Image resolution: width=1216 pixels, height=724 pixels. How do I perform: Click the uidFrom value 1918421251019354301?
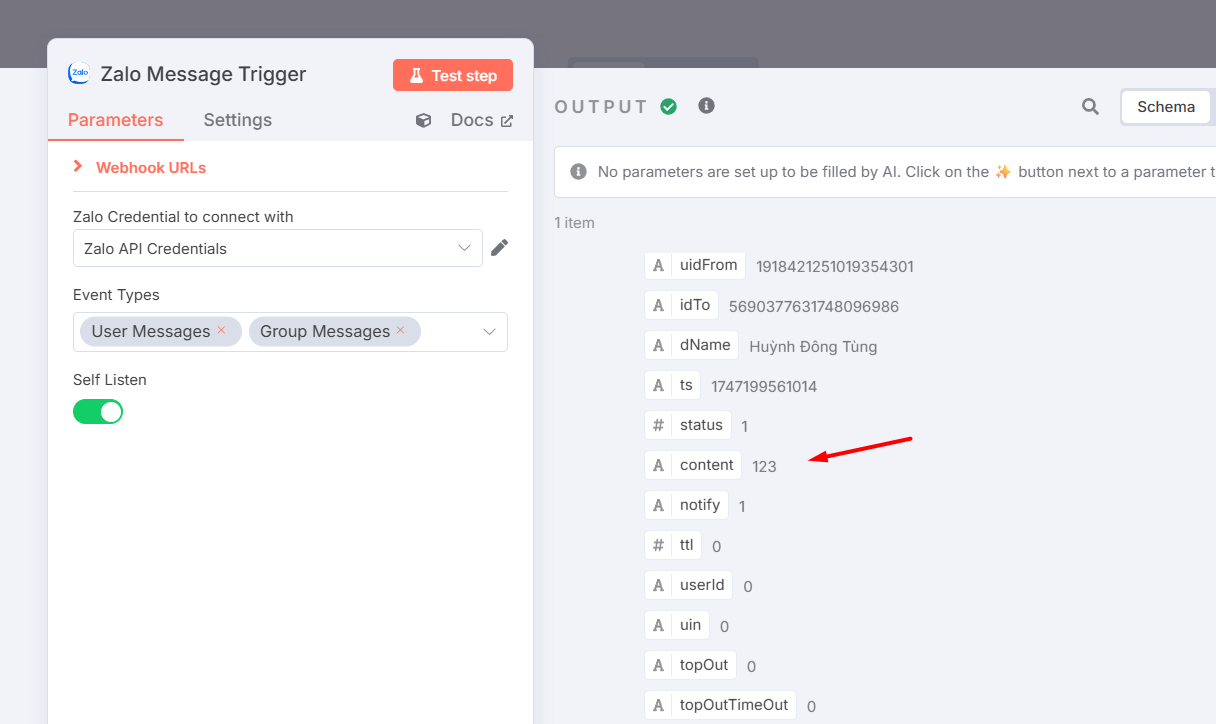[x=835, y=266]
